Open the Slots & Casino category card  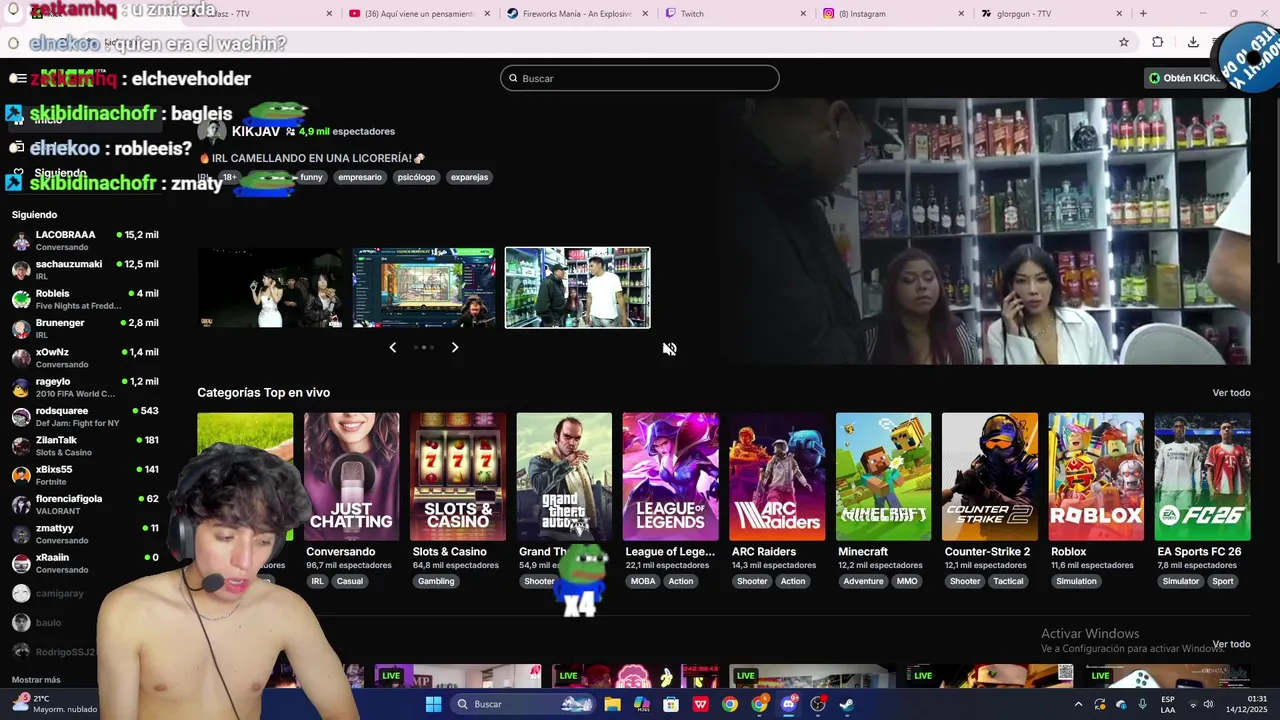point(458,476)
